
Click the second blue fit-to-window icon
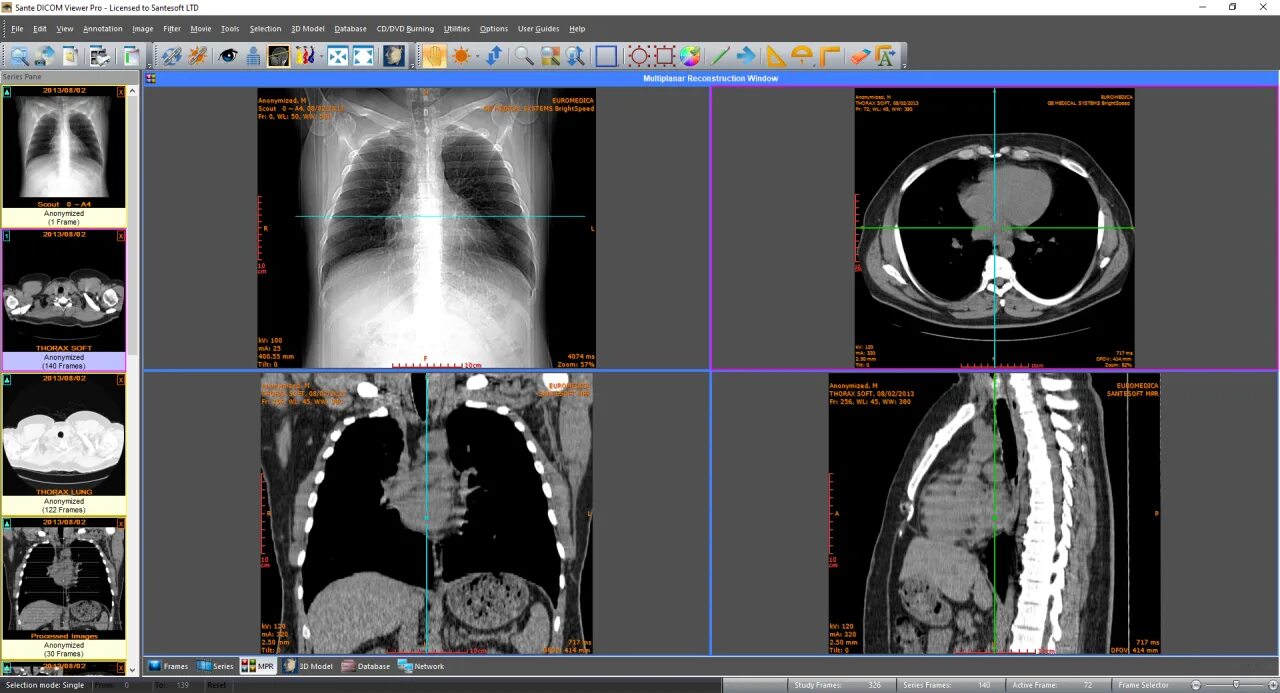coord(364,56)
